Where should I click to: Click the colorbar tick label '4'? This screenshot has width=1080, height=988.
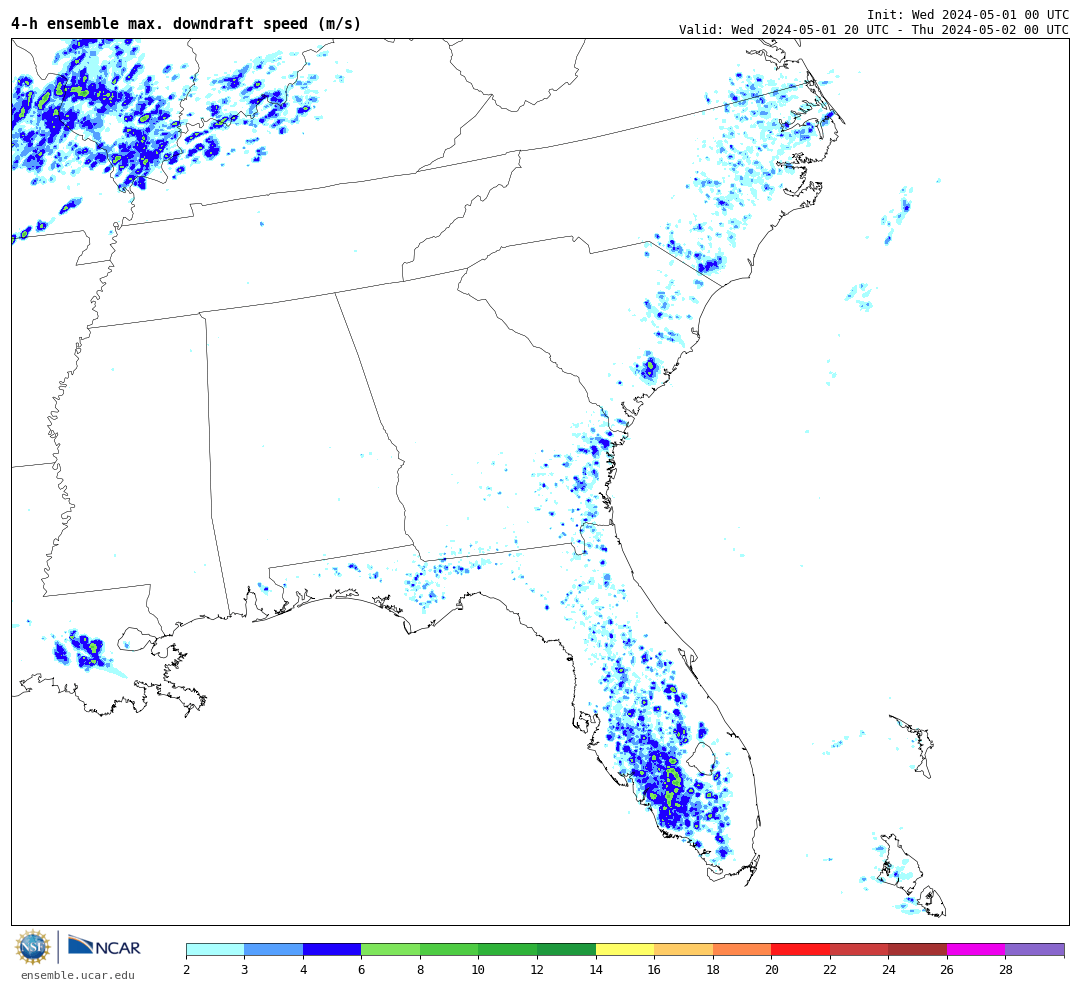303,969
